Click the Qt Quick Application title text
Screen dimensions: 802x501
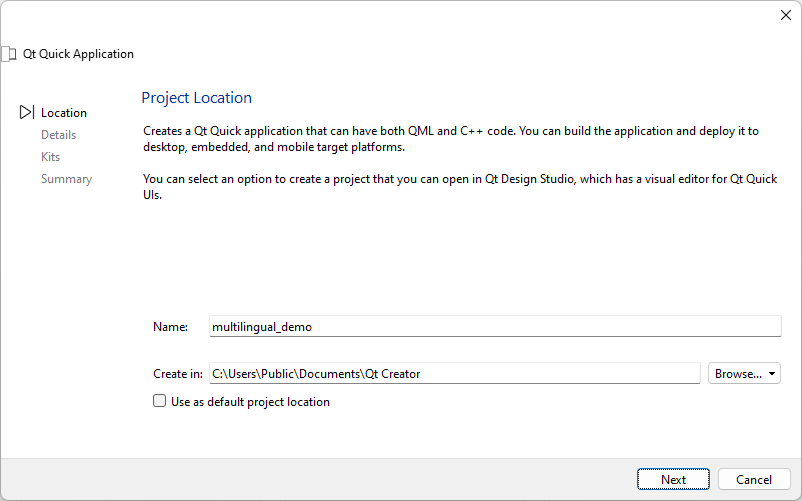(78, 54)
